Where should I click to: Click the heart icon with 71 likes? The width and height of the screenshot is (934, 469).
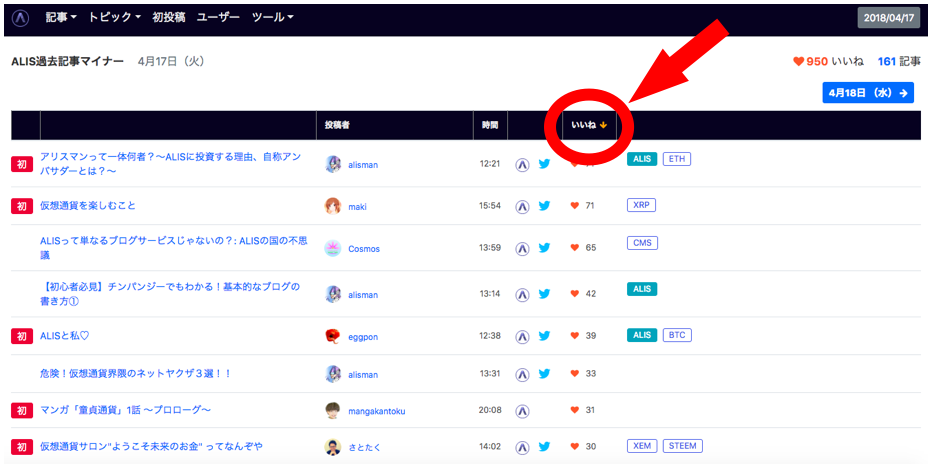tap(575, 206)
